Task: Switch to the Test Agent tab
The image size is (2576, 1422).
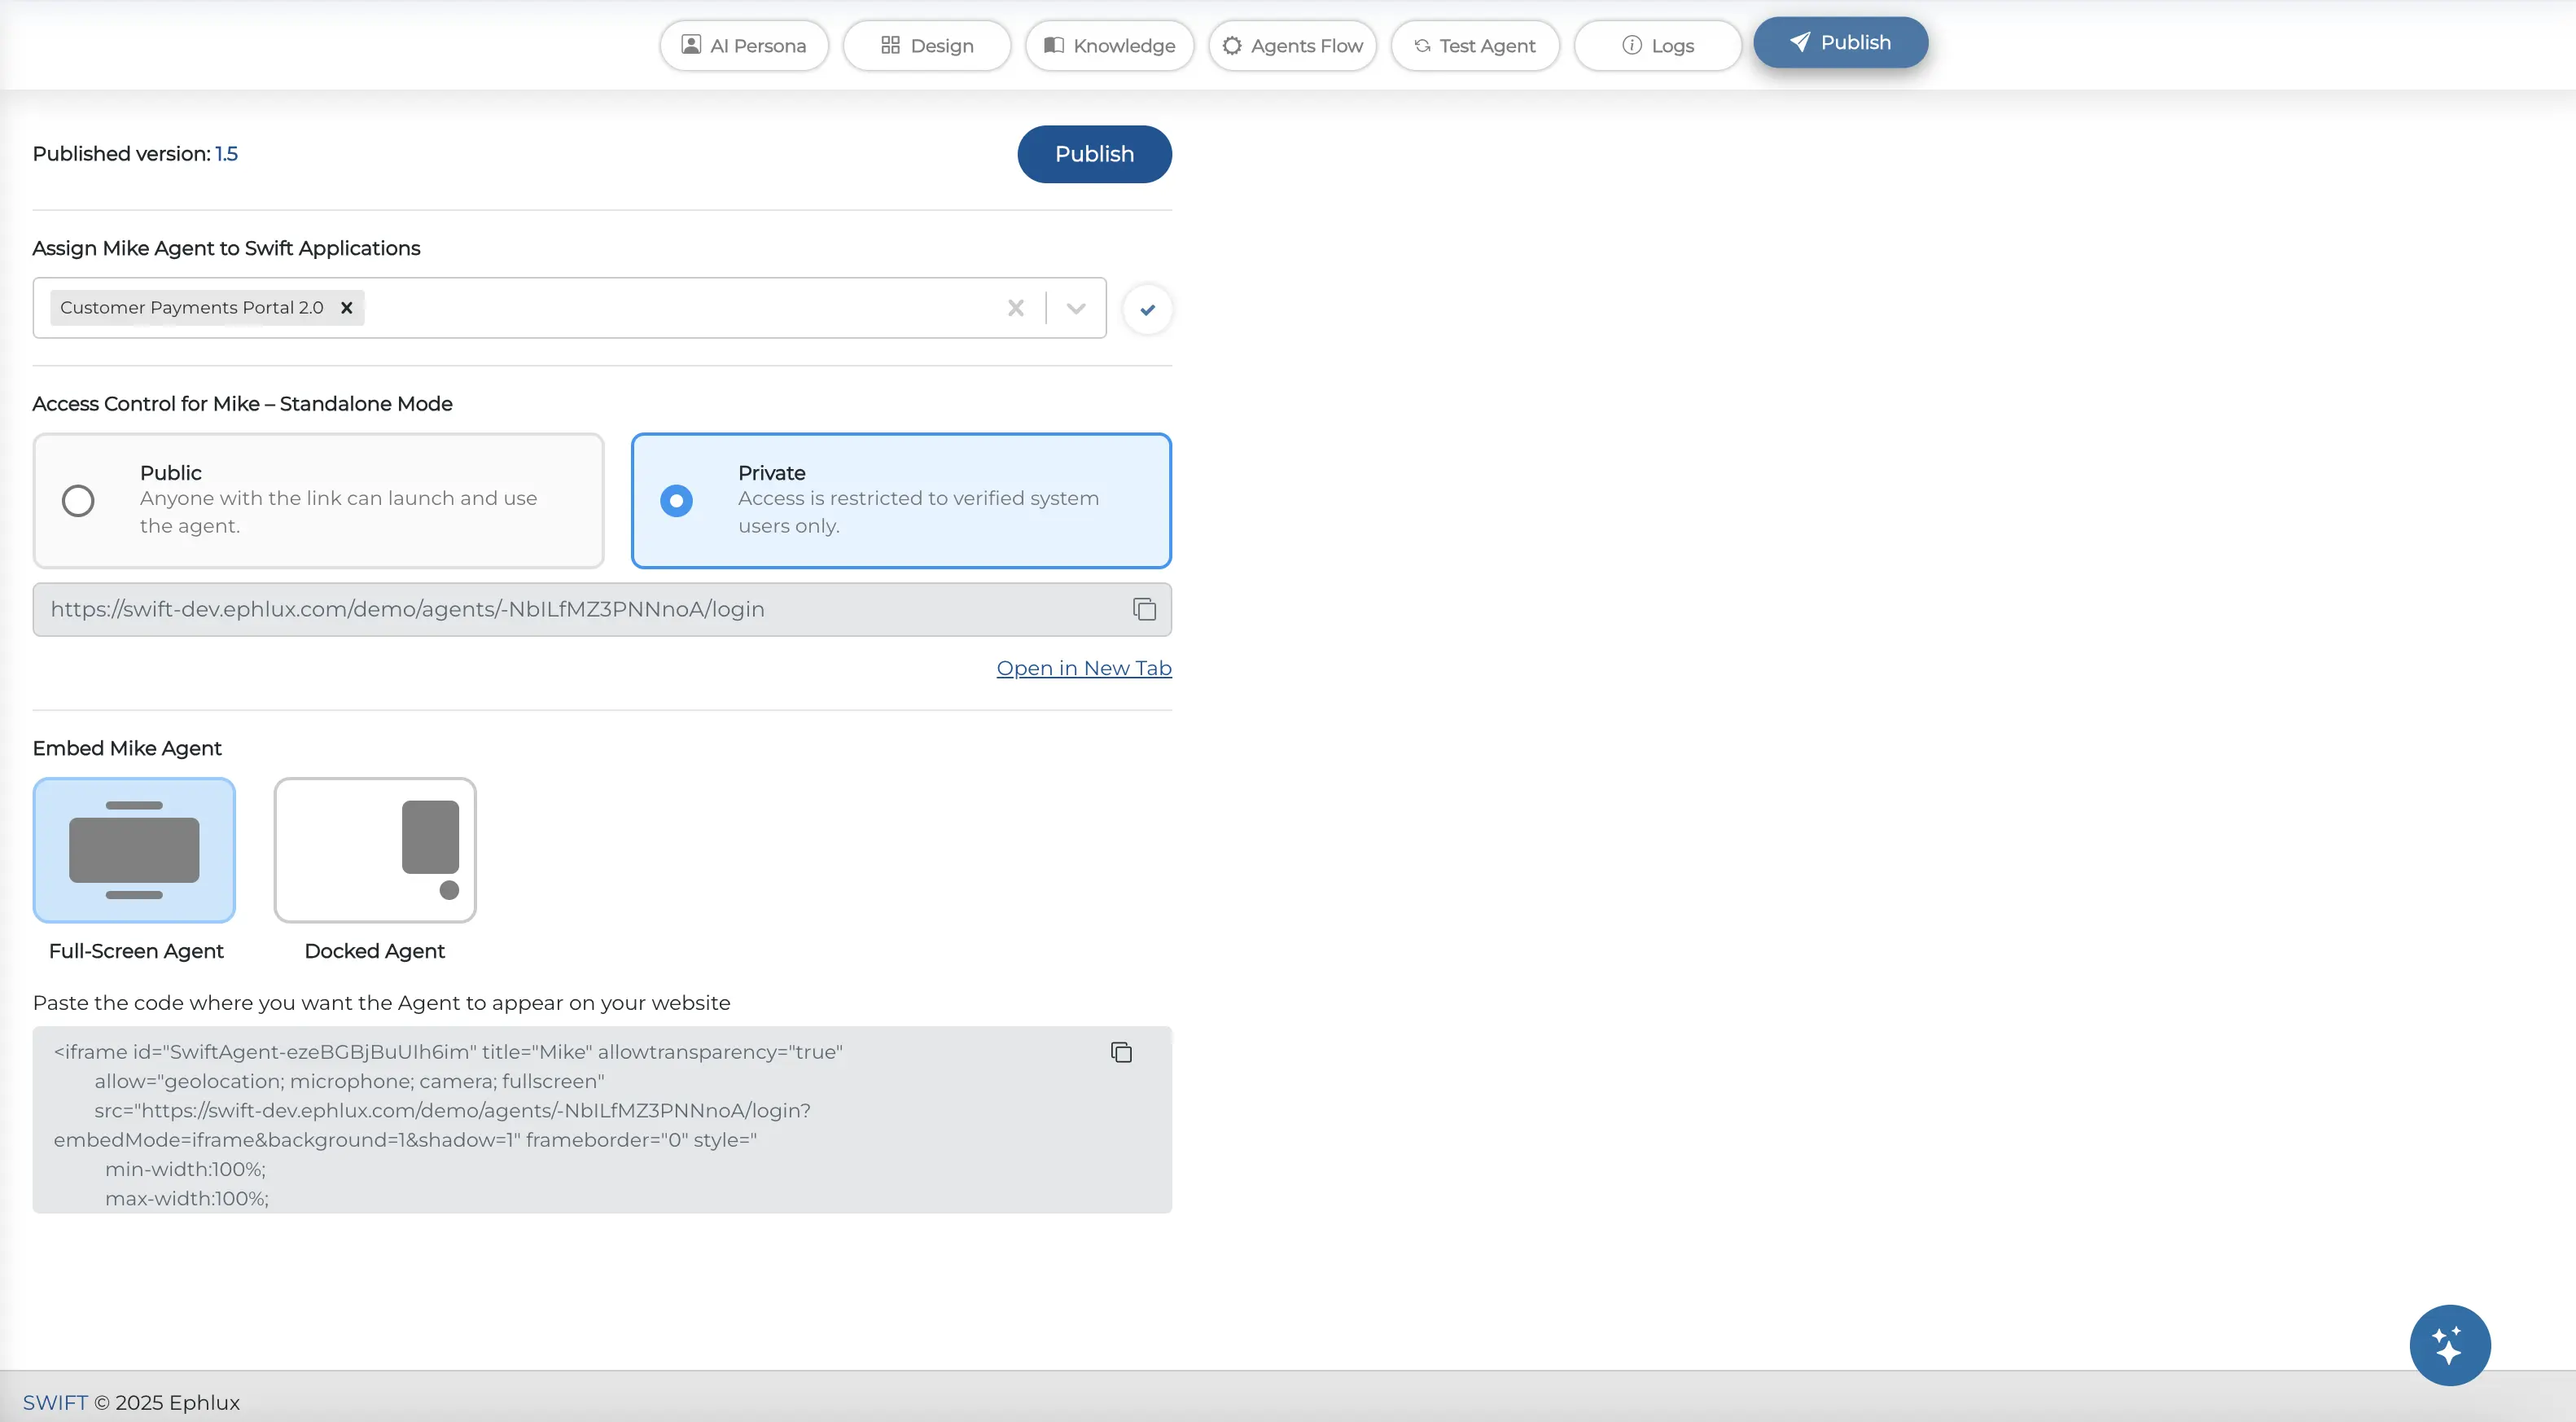Action: (x=1475, y=46)
